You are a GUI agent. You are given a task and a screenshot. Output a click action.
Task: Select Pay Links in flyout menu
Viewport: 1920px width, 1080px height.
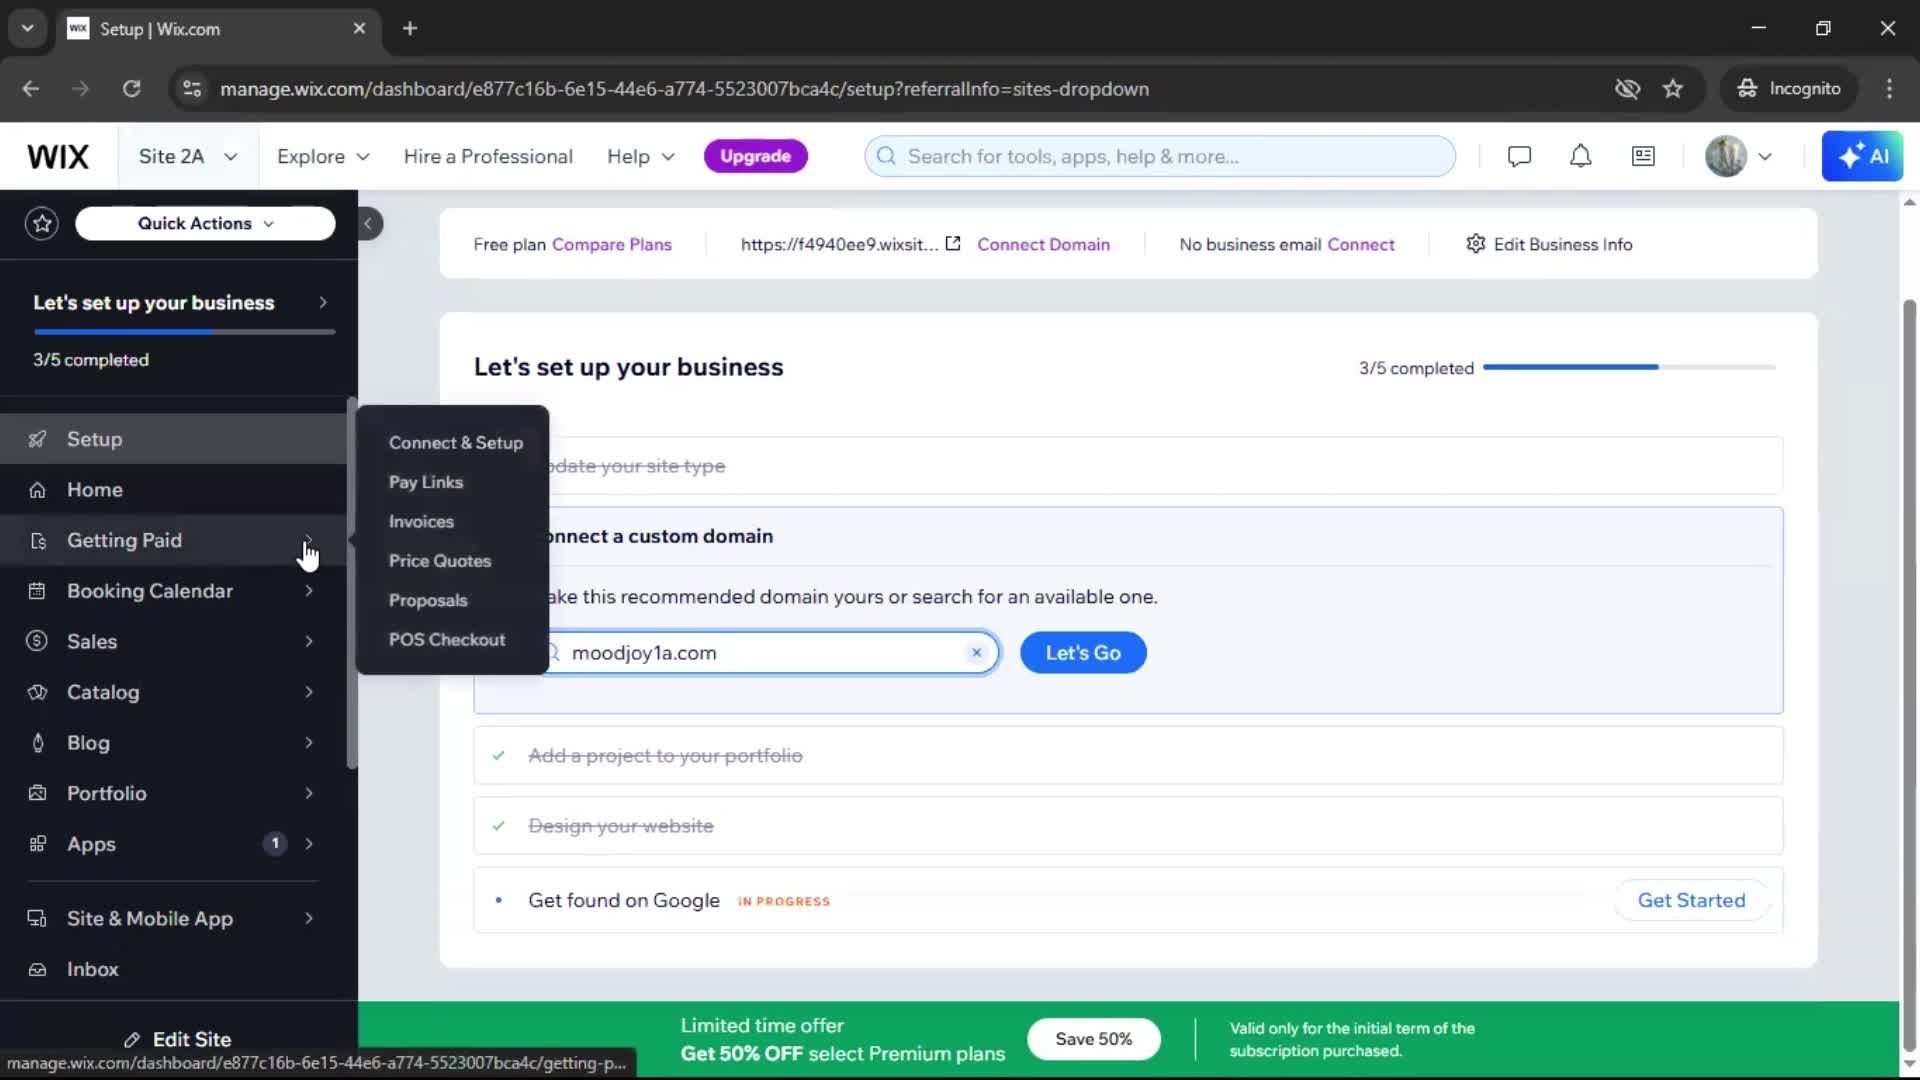click(426, 482)
